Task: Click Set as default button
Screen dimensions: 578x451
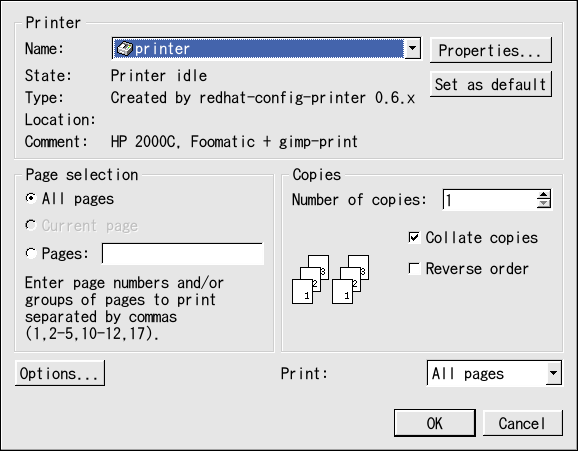Action: 491,84
